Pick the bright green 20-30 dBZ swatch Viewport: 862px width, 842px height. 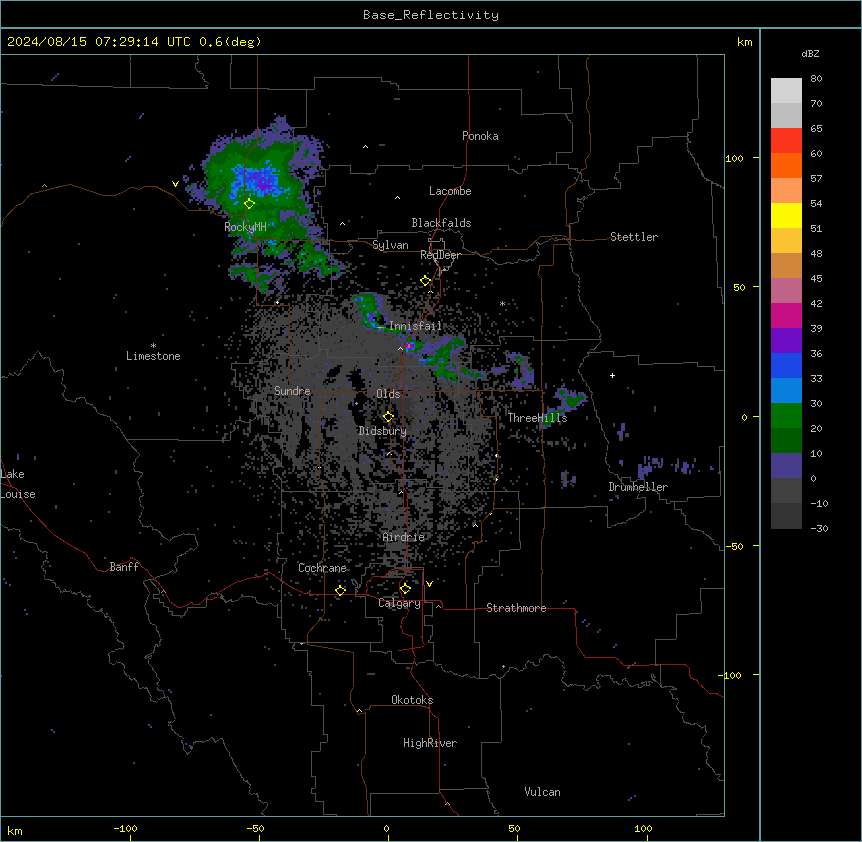(786, 416)
